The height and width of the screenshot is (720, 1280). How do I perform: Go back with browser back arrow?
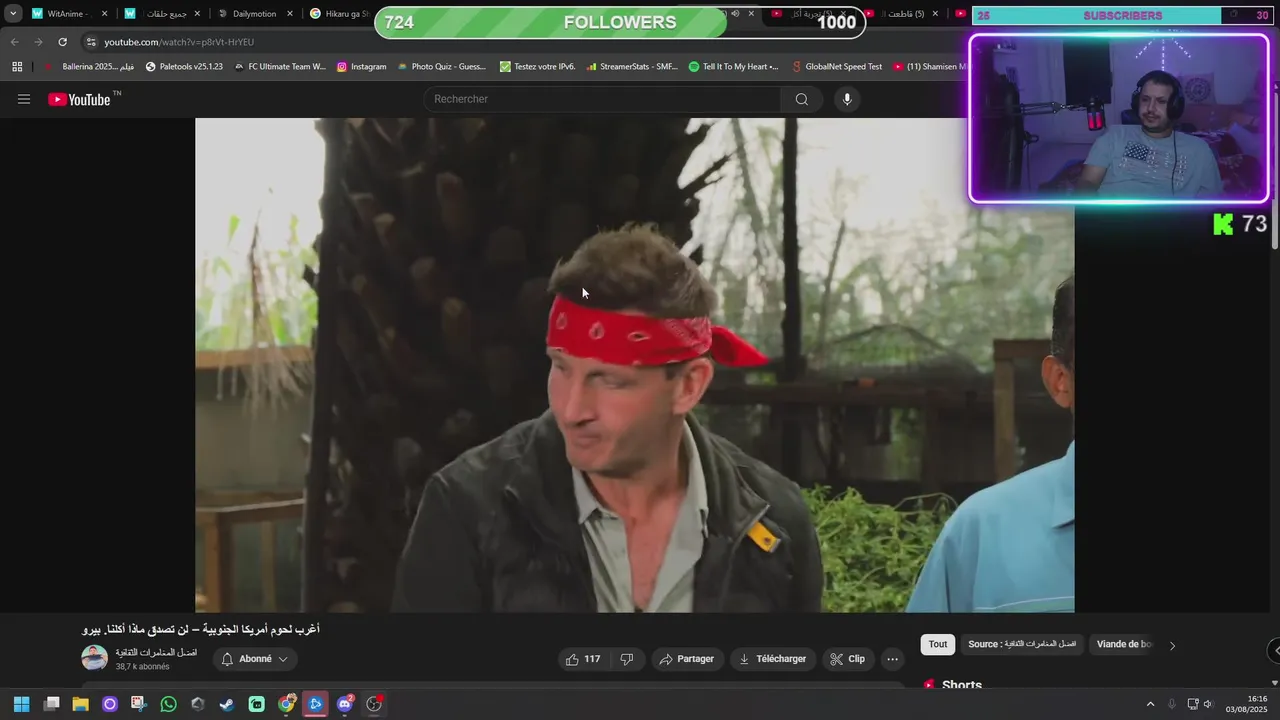click(14, 42)
